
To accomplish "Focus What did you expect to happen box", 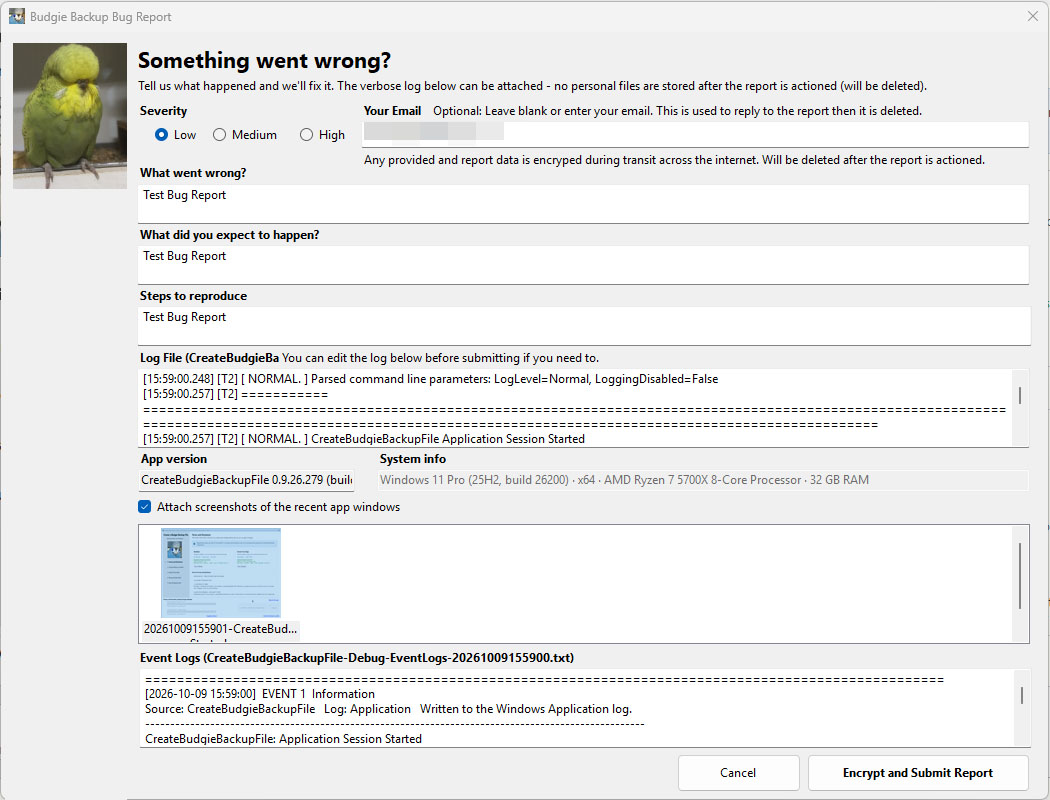I will point(583,264).
